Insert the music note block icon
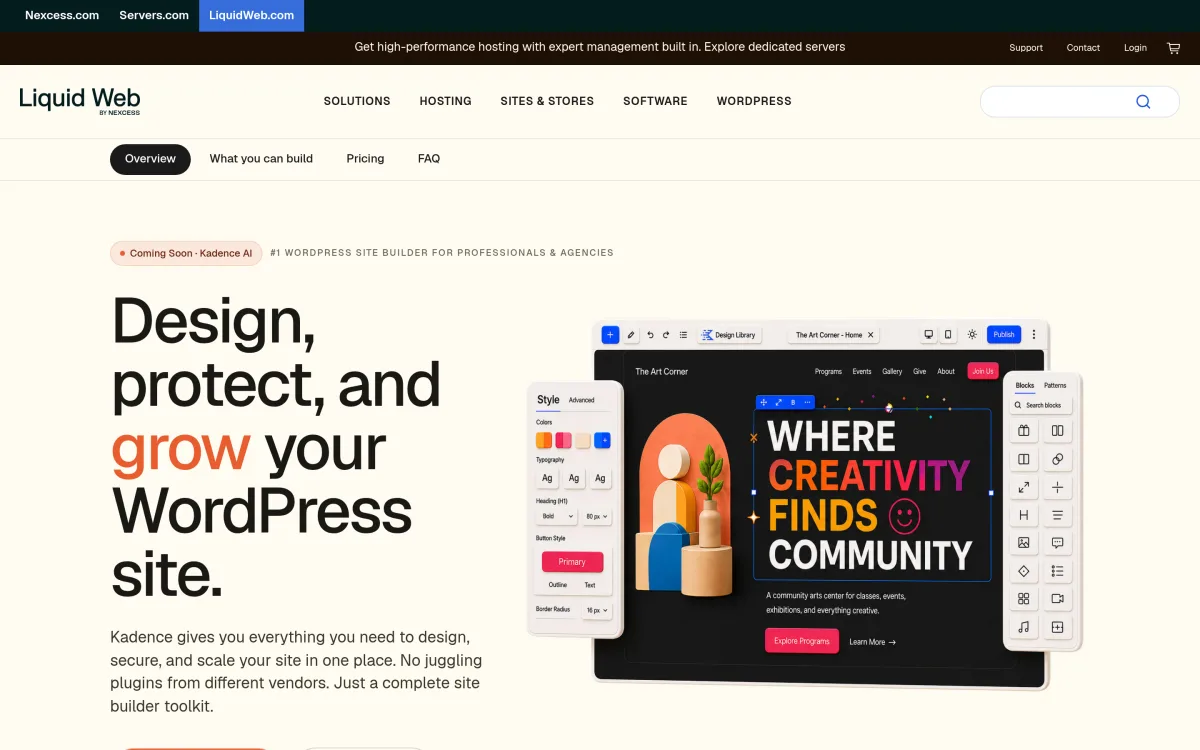Screen dimensions: 1200x750 click(1024, 627)
